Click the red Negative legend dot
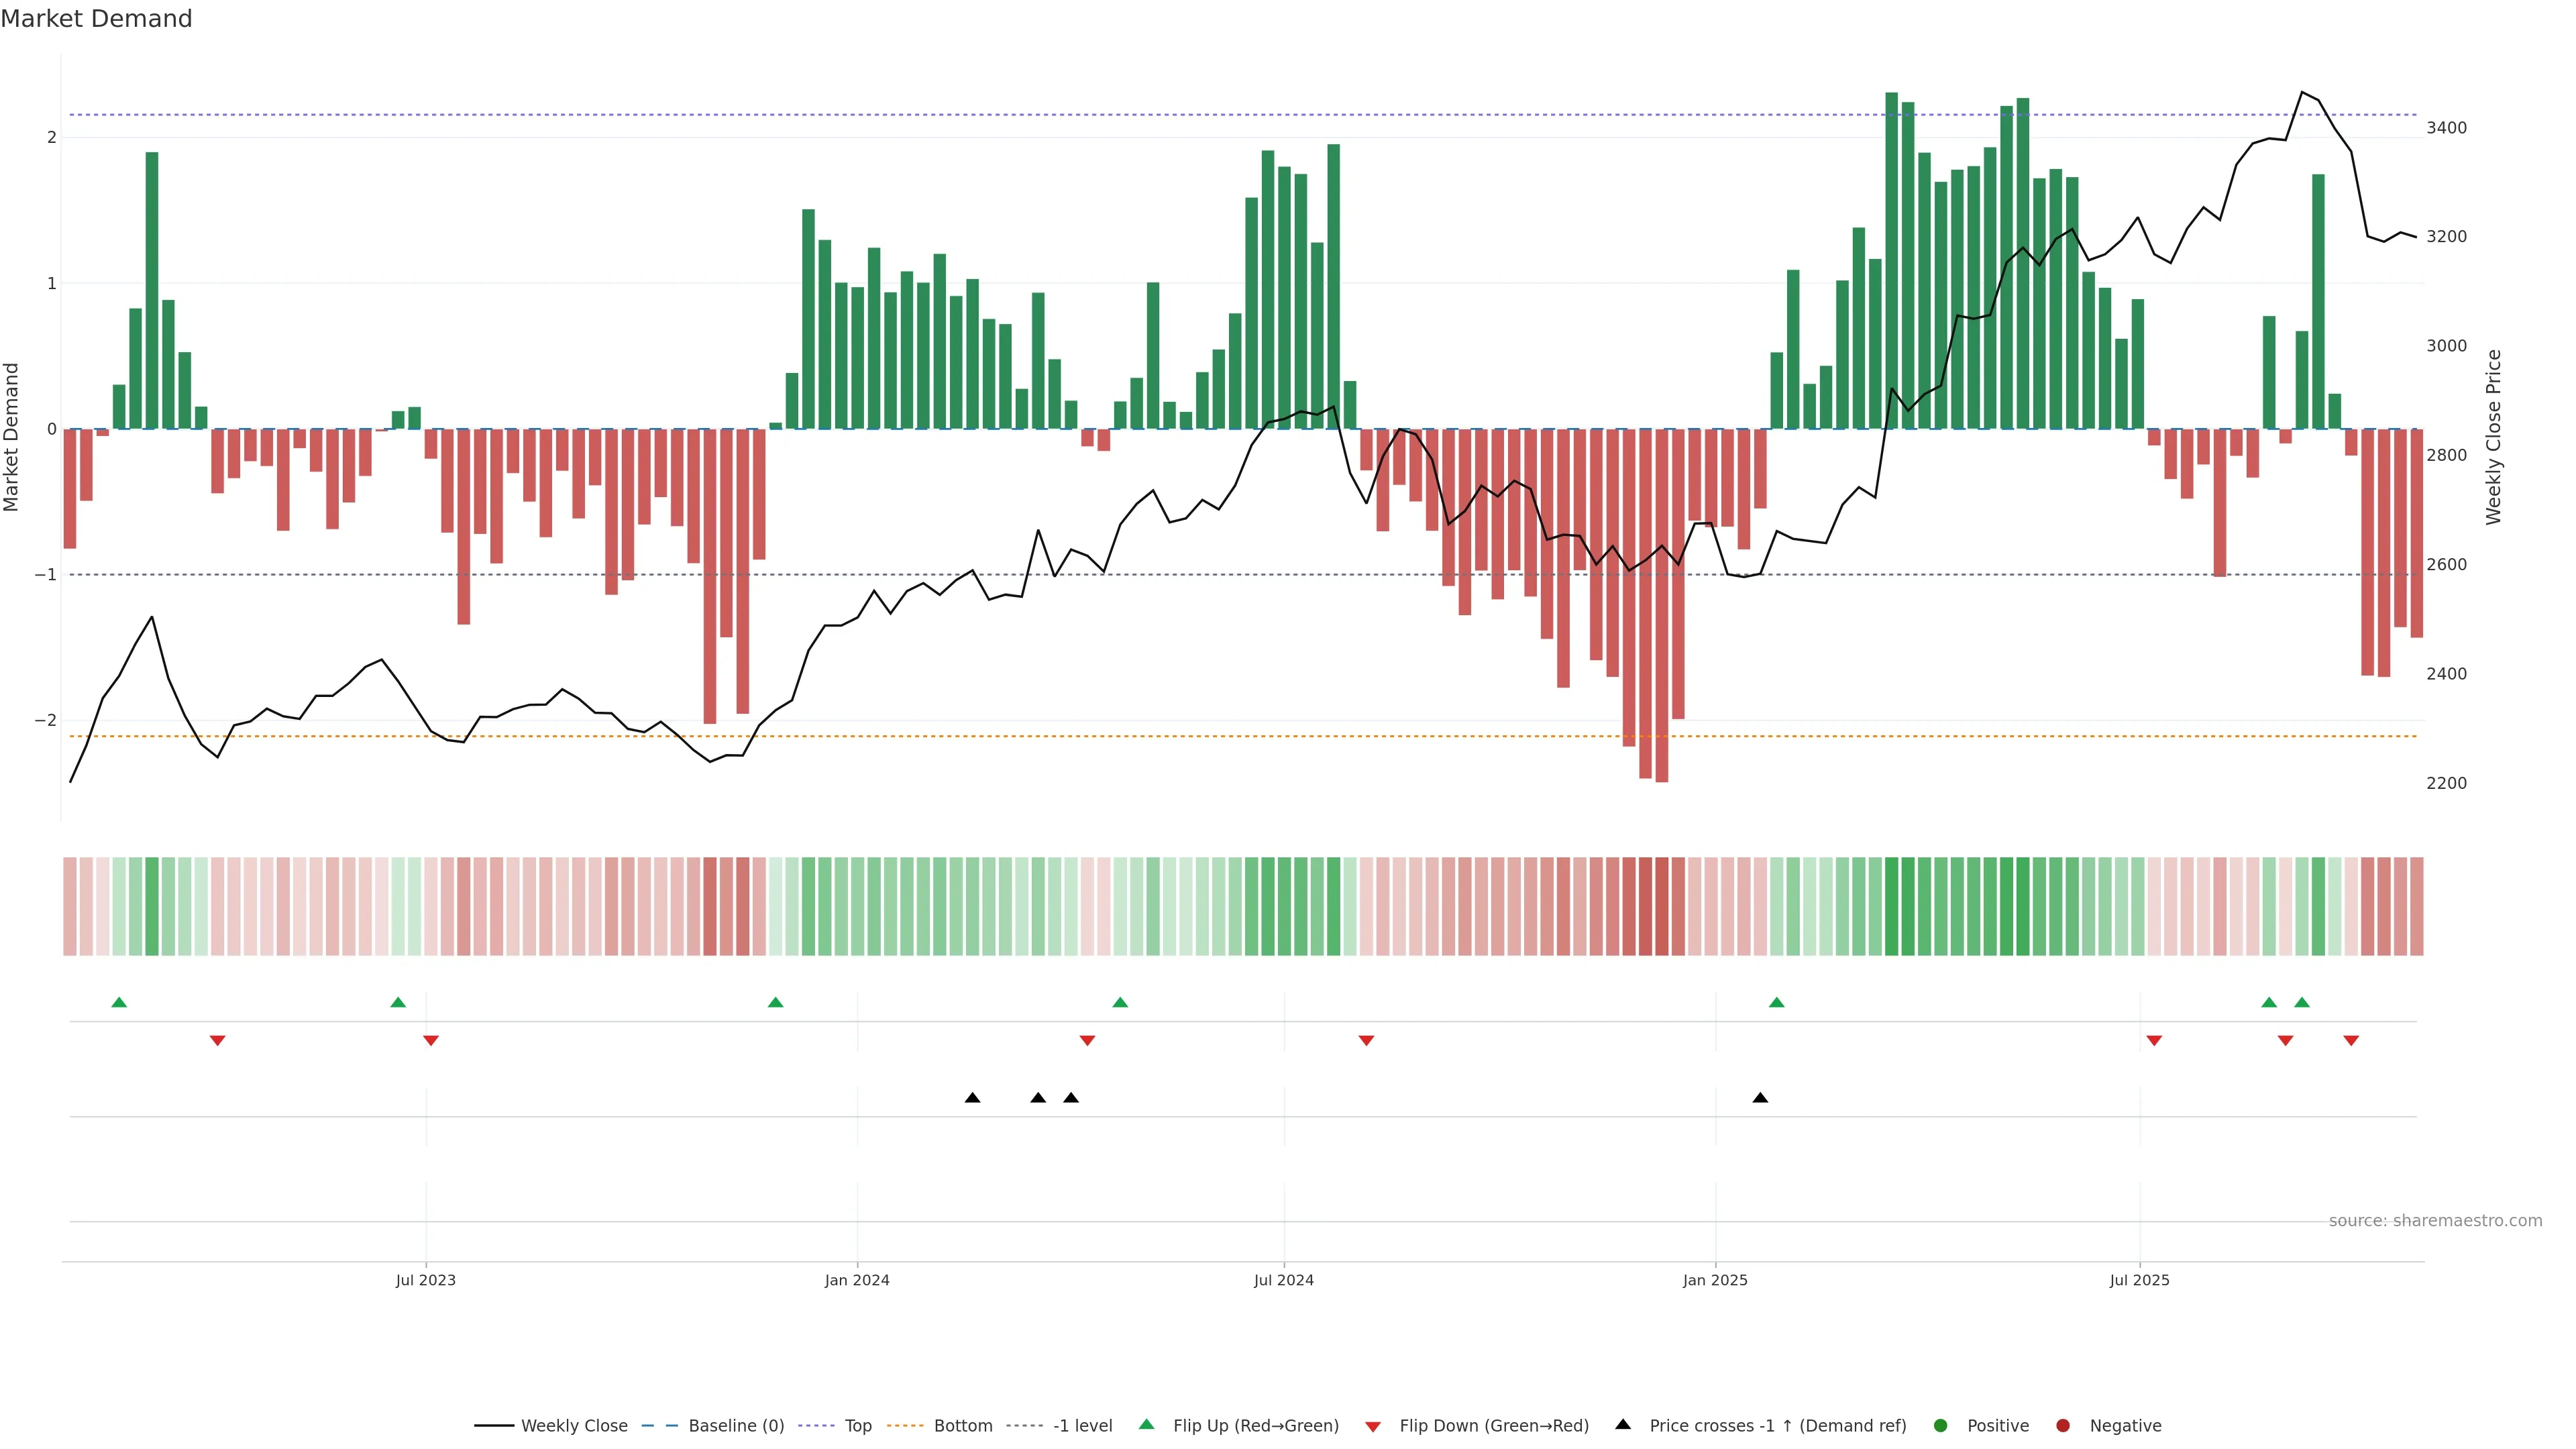The image size is (2576, 1449). 2063,1425
